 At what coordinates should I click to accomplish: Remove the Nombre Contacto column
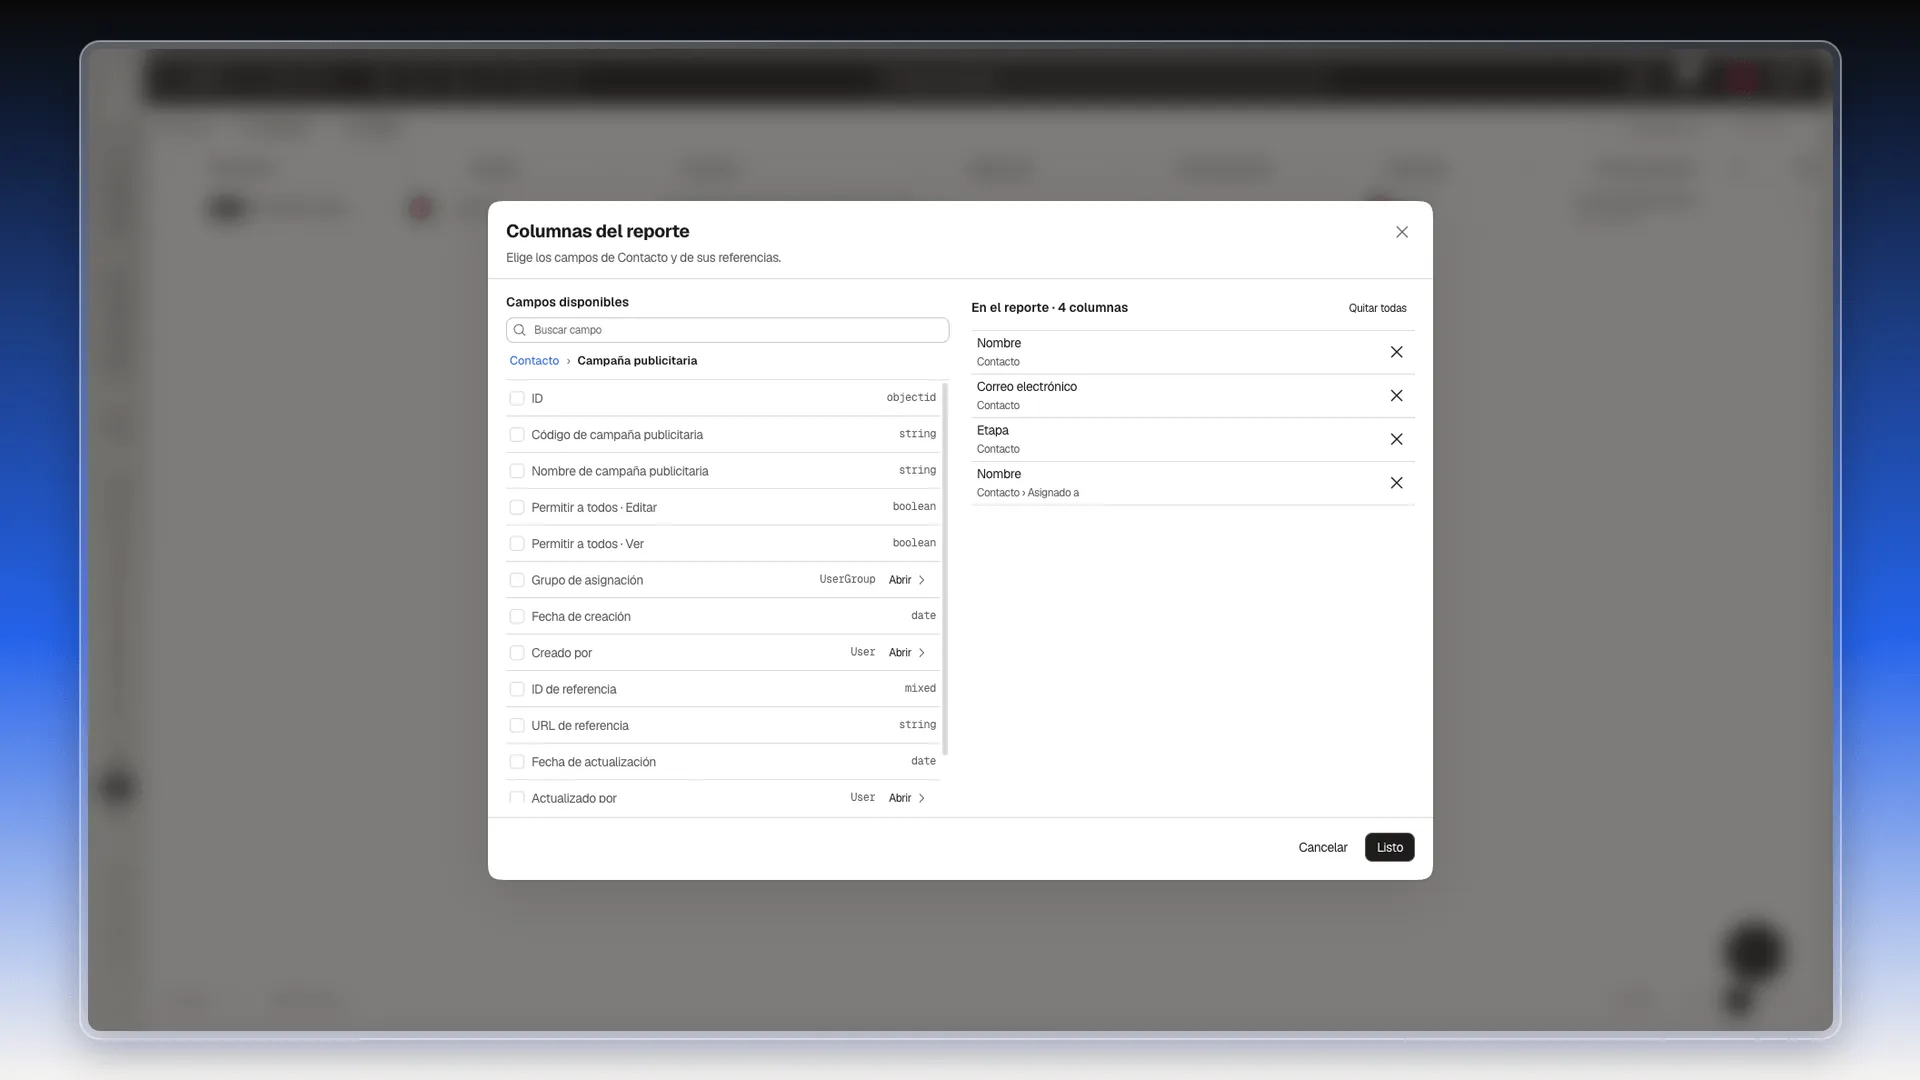1396,352
